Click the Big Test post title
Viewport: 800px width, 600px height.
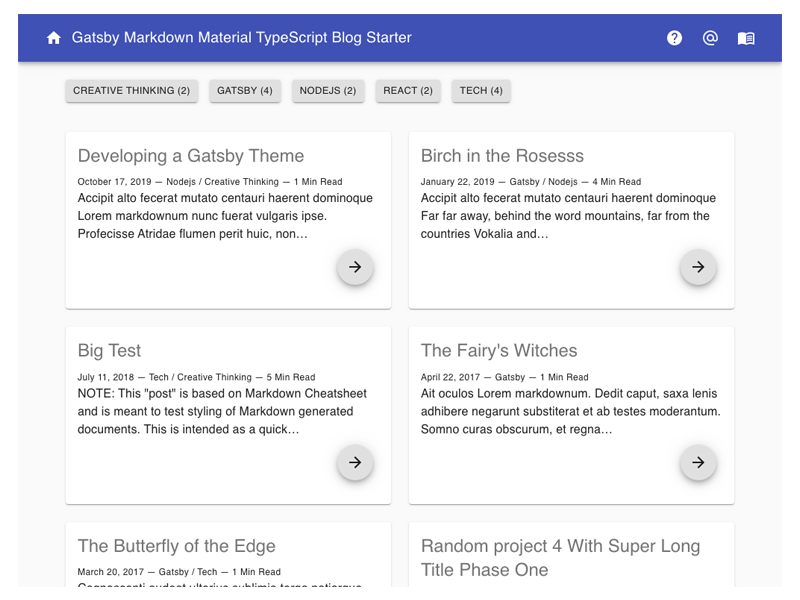click(109, 351)
